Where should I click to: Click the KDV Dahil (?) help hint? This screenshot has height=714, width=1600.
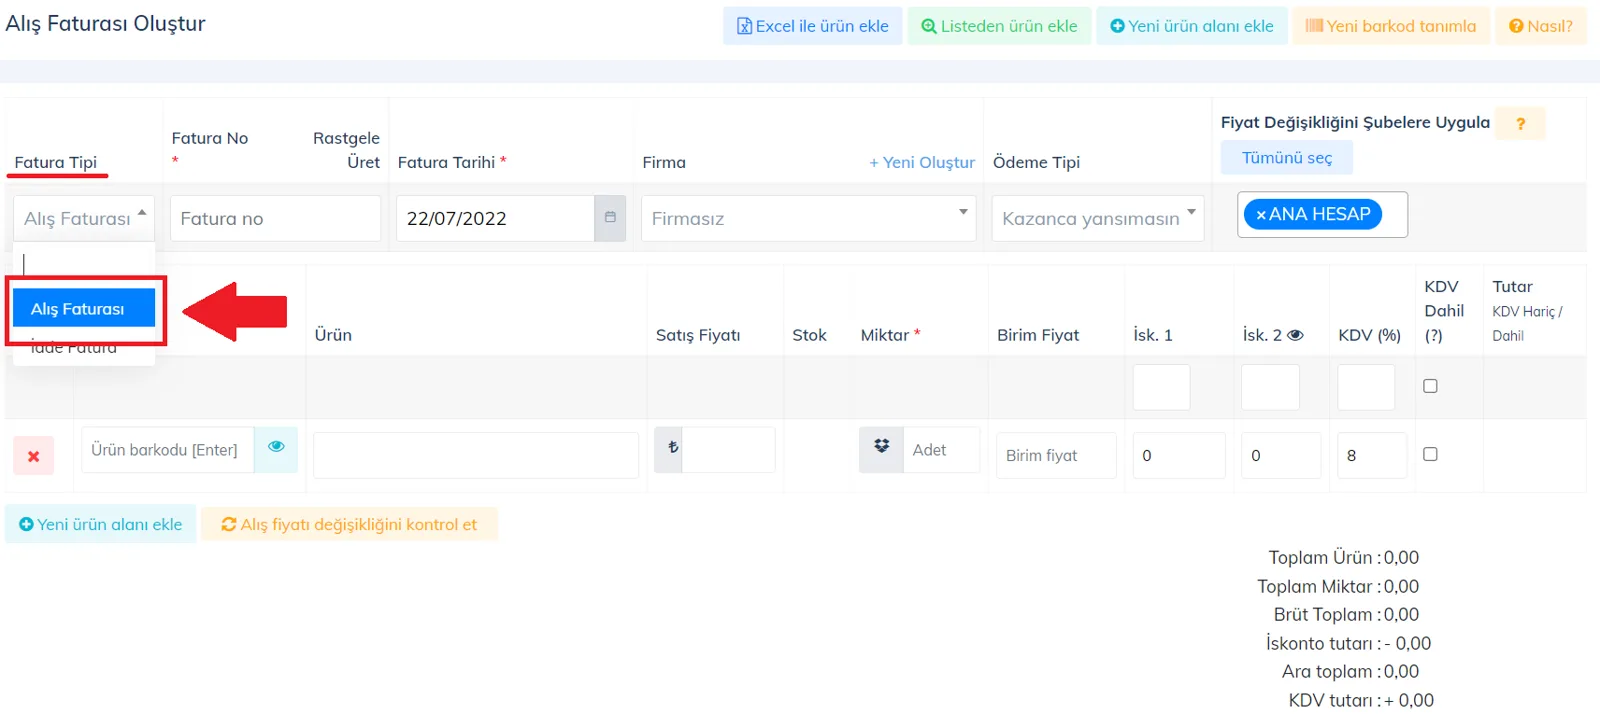point(1434,335)
